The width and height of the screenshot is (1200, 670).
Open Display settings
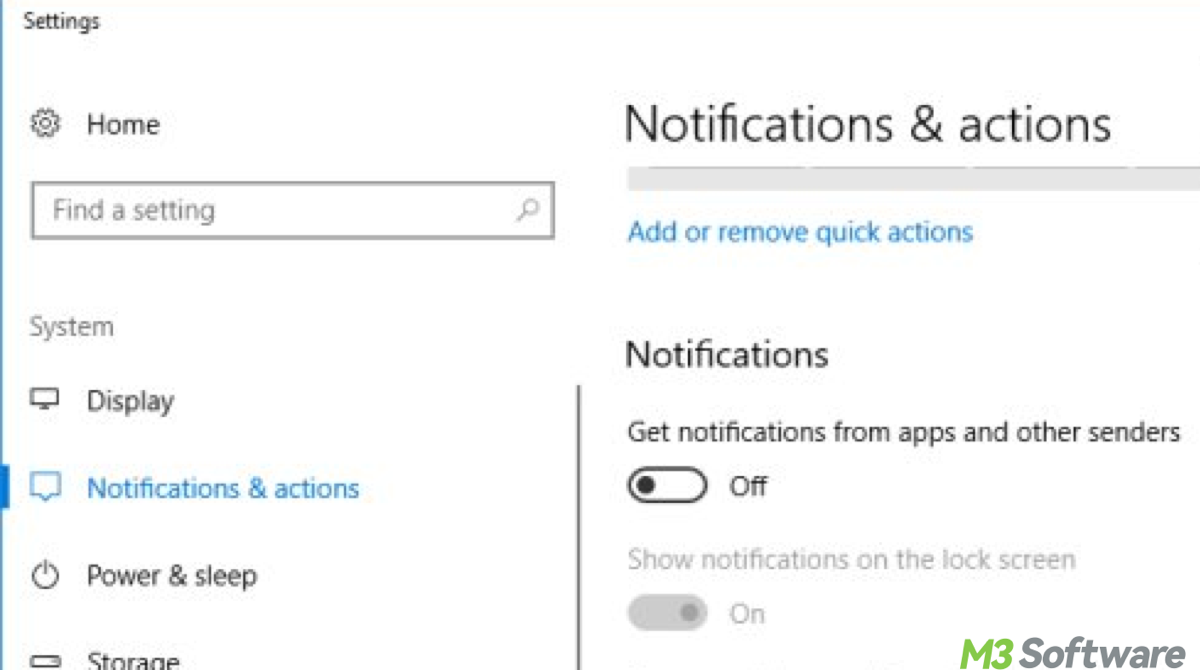130,401
